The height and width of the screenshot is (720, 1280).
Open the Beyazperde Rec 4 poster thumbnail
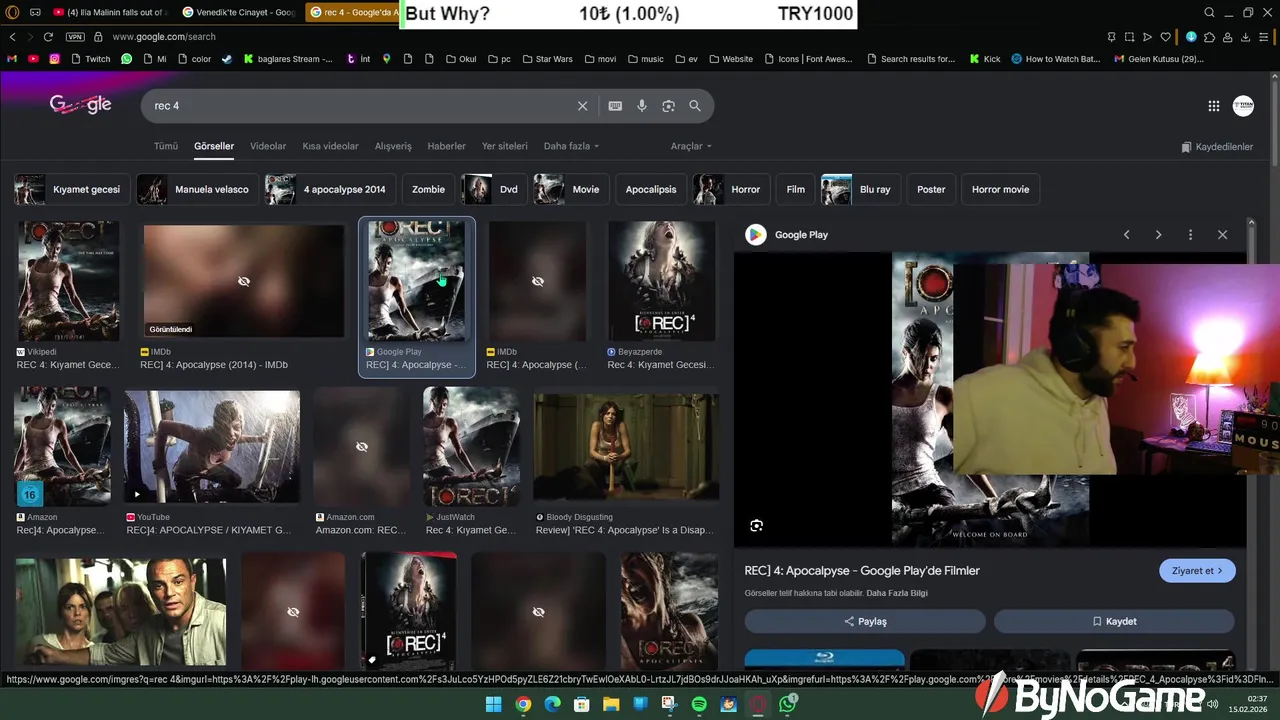(x=661, y=282)
